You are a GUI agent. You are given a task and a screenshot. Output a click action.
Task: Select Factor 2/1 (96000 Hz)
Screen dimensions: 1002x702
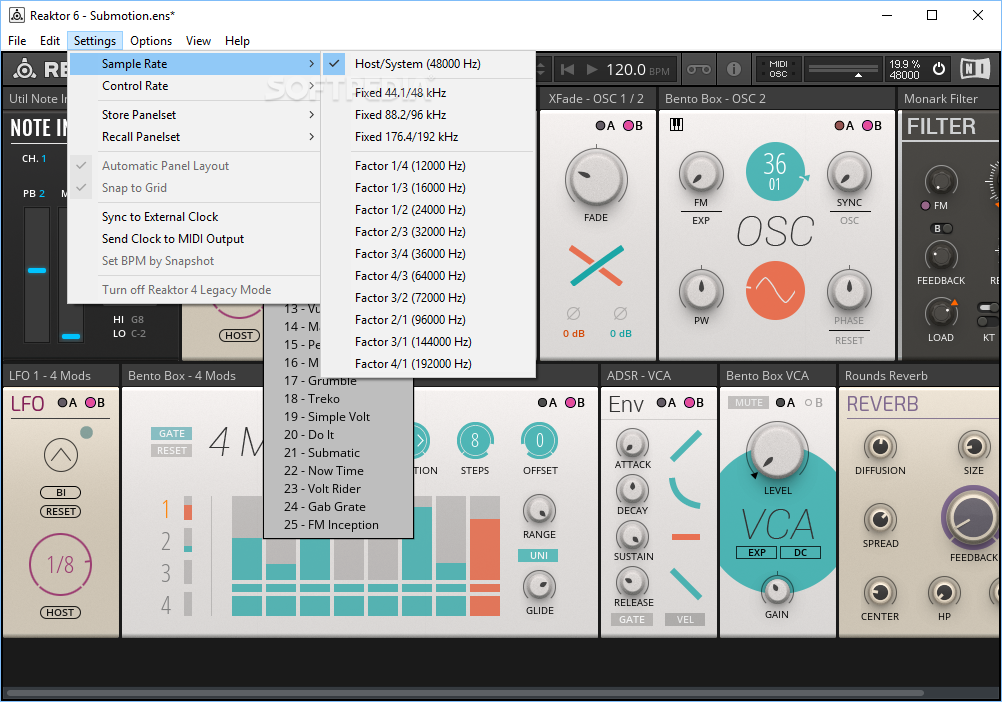[428, 320]
